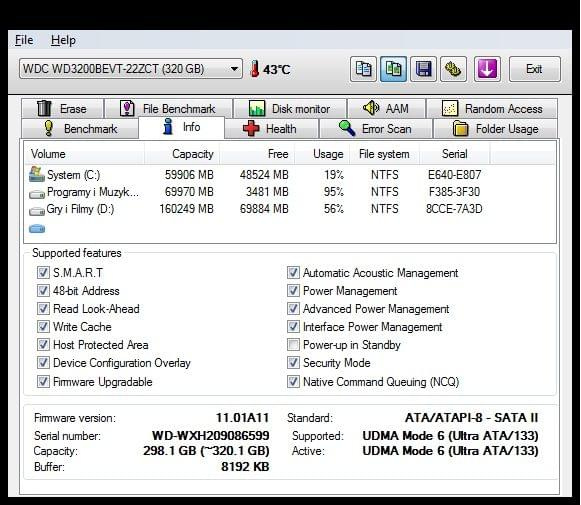Viewport: 581px width, 505px height.
Task: Click the options wrench toolbar icon
Action: 453,69
